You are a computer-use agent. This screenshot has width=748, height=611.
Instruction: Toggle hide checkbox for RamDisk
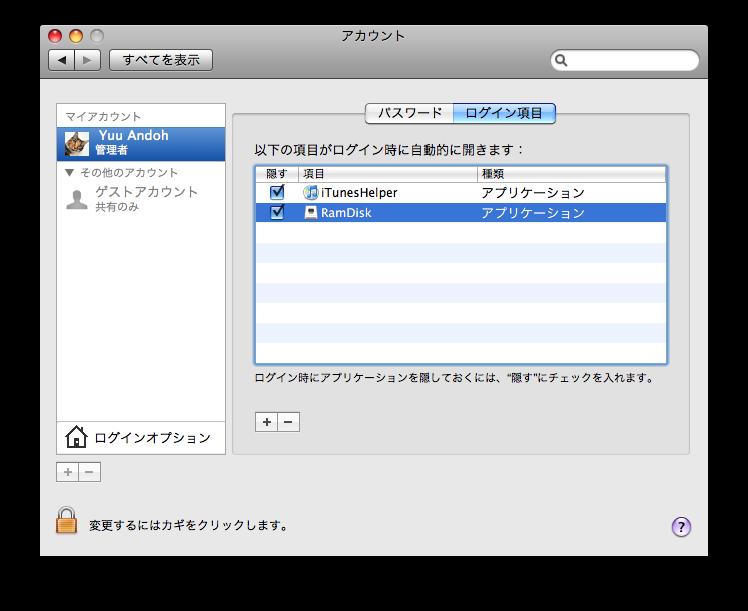click(x=277, y=212)
